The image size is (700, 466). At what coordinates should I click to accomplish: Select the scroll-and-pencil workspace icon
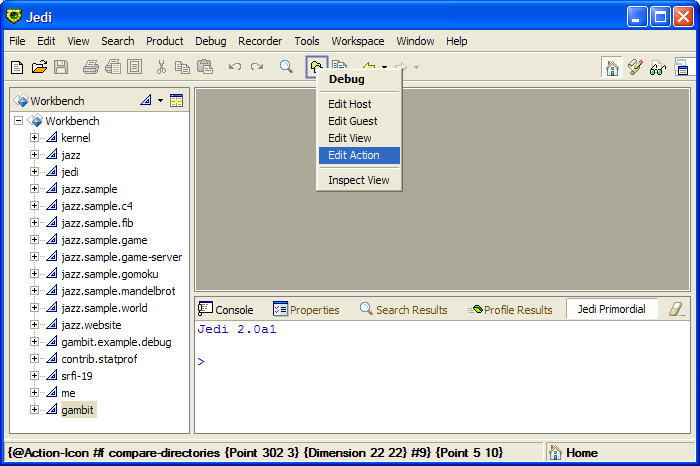click(x=635, y=68)
